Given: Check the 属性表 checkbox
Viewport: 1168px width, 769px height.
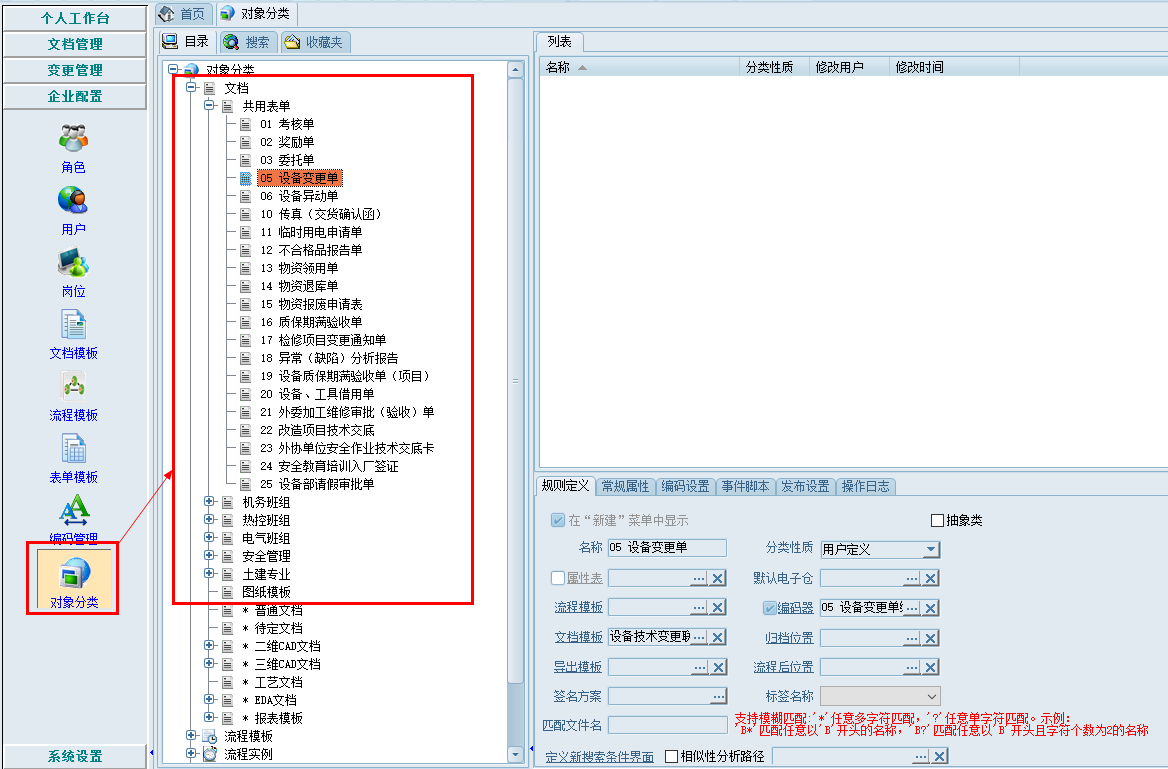Looking at the screenshot, I should (558, 578).
